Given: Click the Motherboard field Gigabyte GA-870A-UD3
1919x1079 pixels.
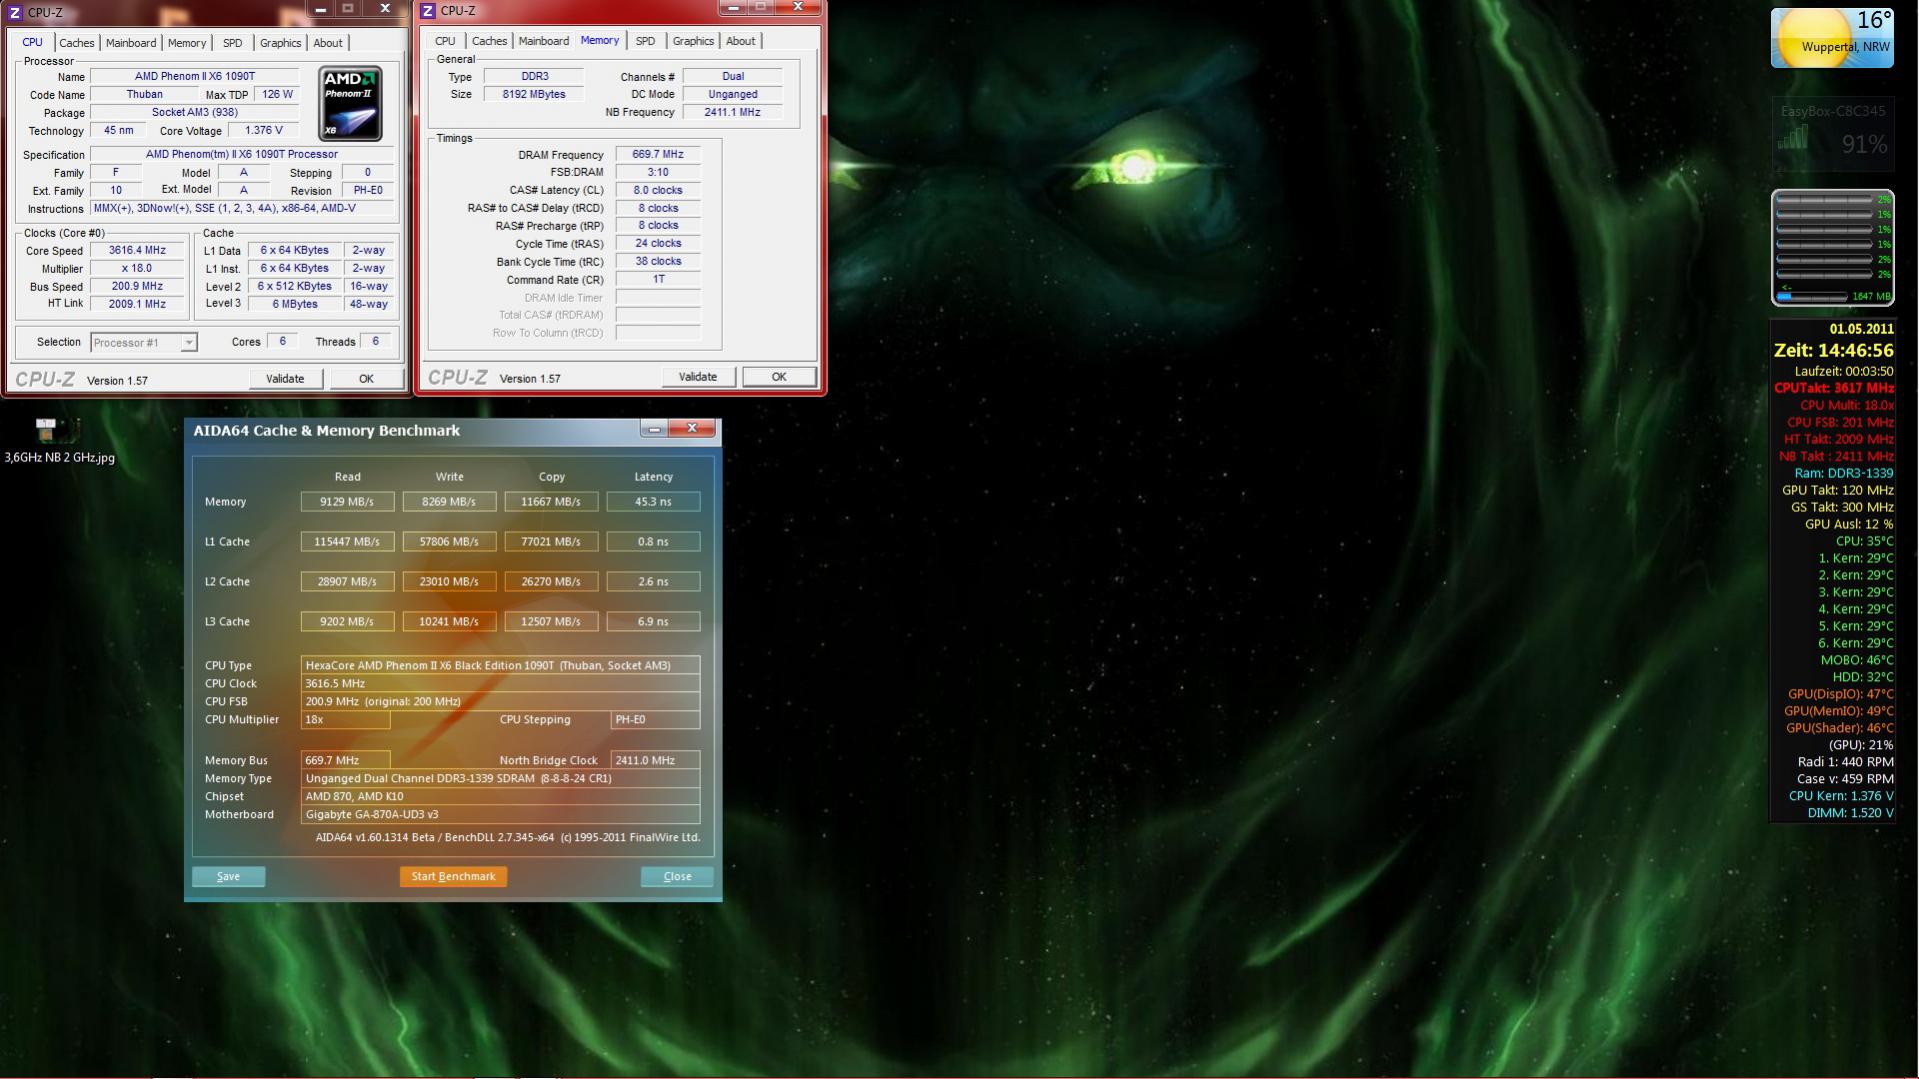Looking at the screenshot, I should pyautogui.click(x=500, y=814).
